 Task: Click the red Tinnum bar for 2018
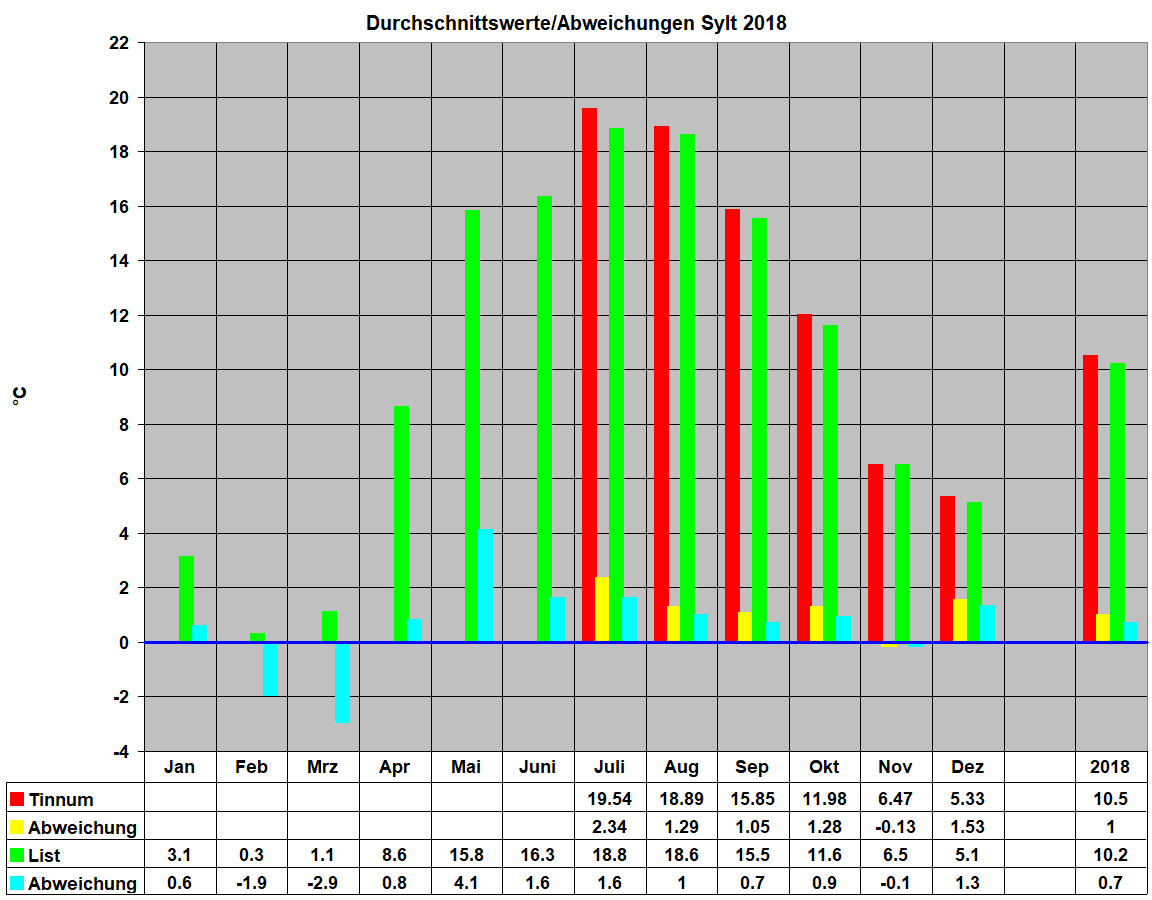pyautogui.click(x=1090, y=498)
